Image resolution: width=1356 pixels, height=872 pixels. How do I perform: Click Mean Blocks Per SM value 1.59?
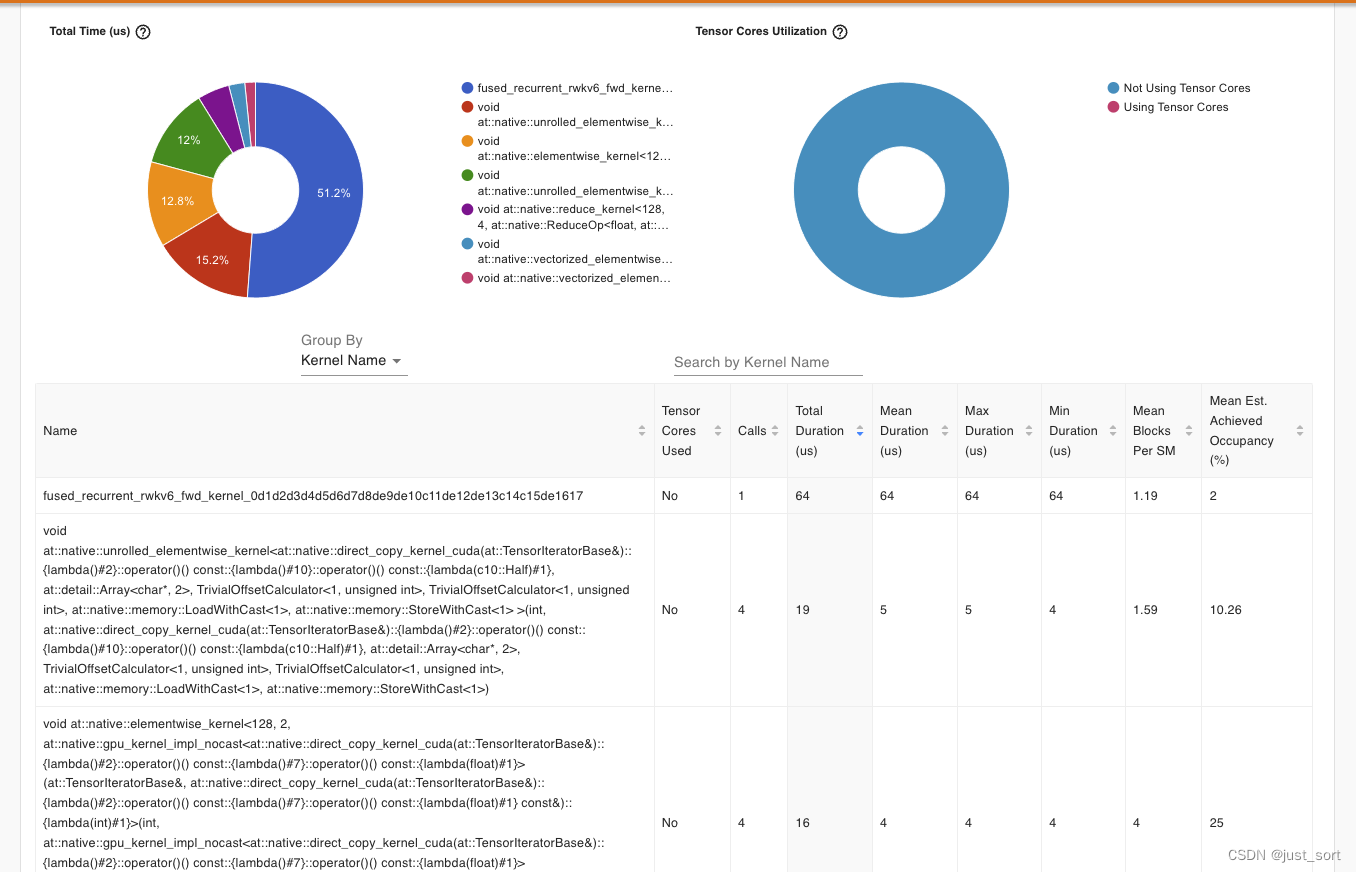pyautogui.click(x=1145, y=610)
